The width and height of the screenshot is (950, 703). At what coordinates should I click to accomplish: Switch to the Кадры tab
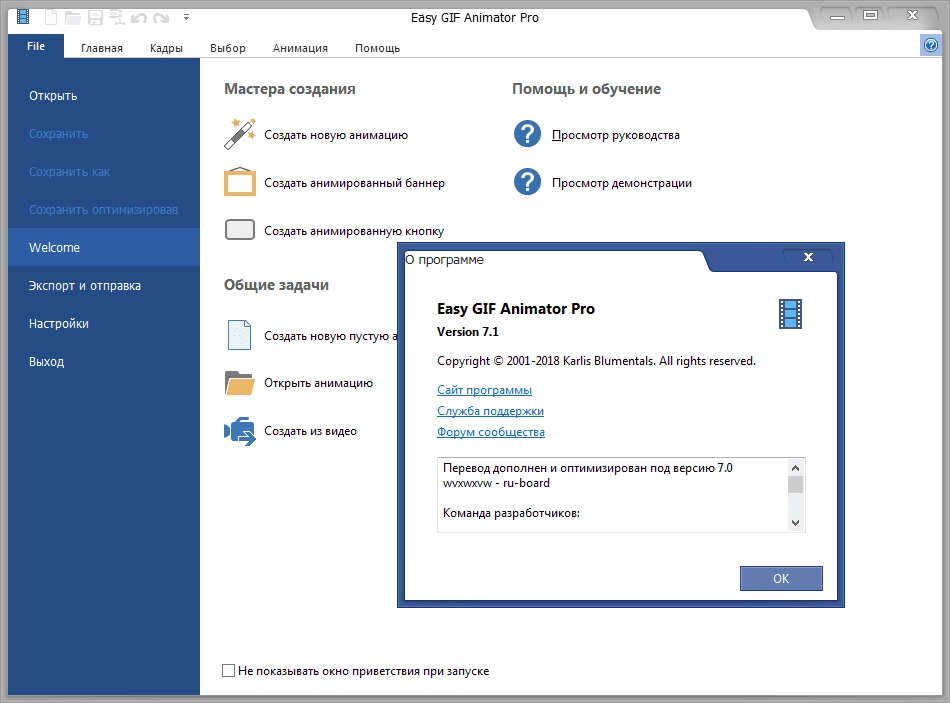pyautogui.click(x=166, y=48)
